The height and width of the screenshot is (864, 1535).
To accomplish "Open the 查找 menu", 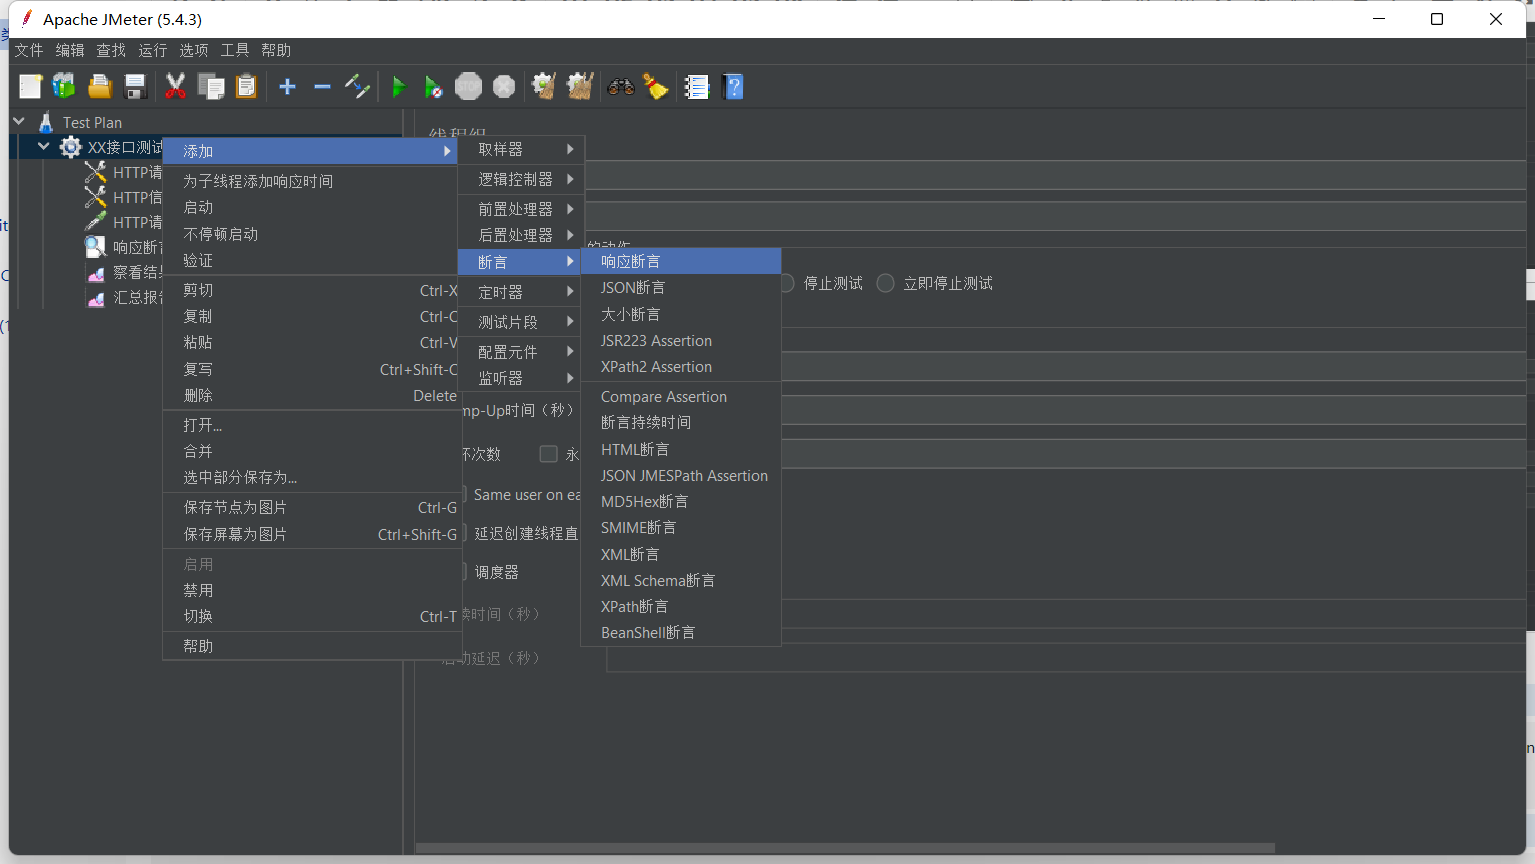I will tap(111, 50).
